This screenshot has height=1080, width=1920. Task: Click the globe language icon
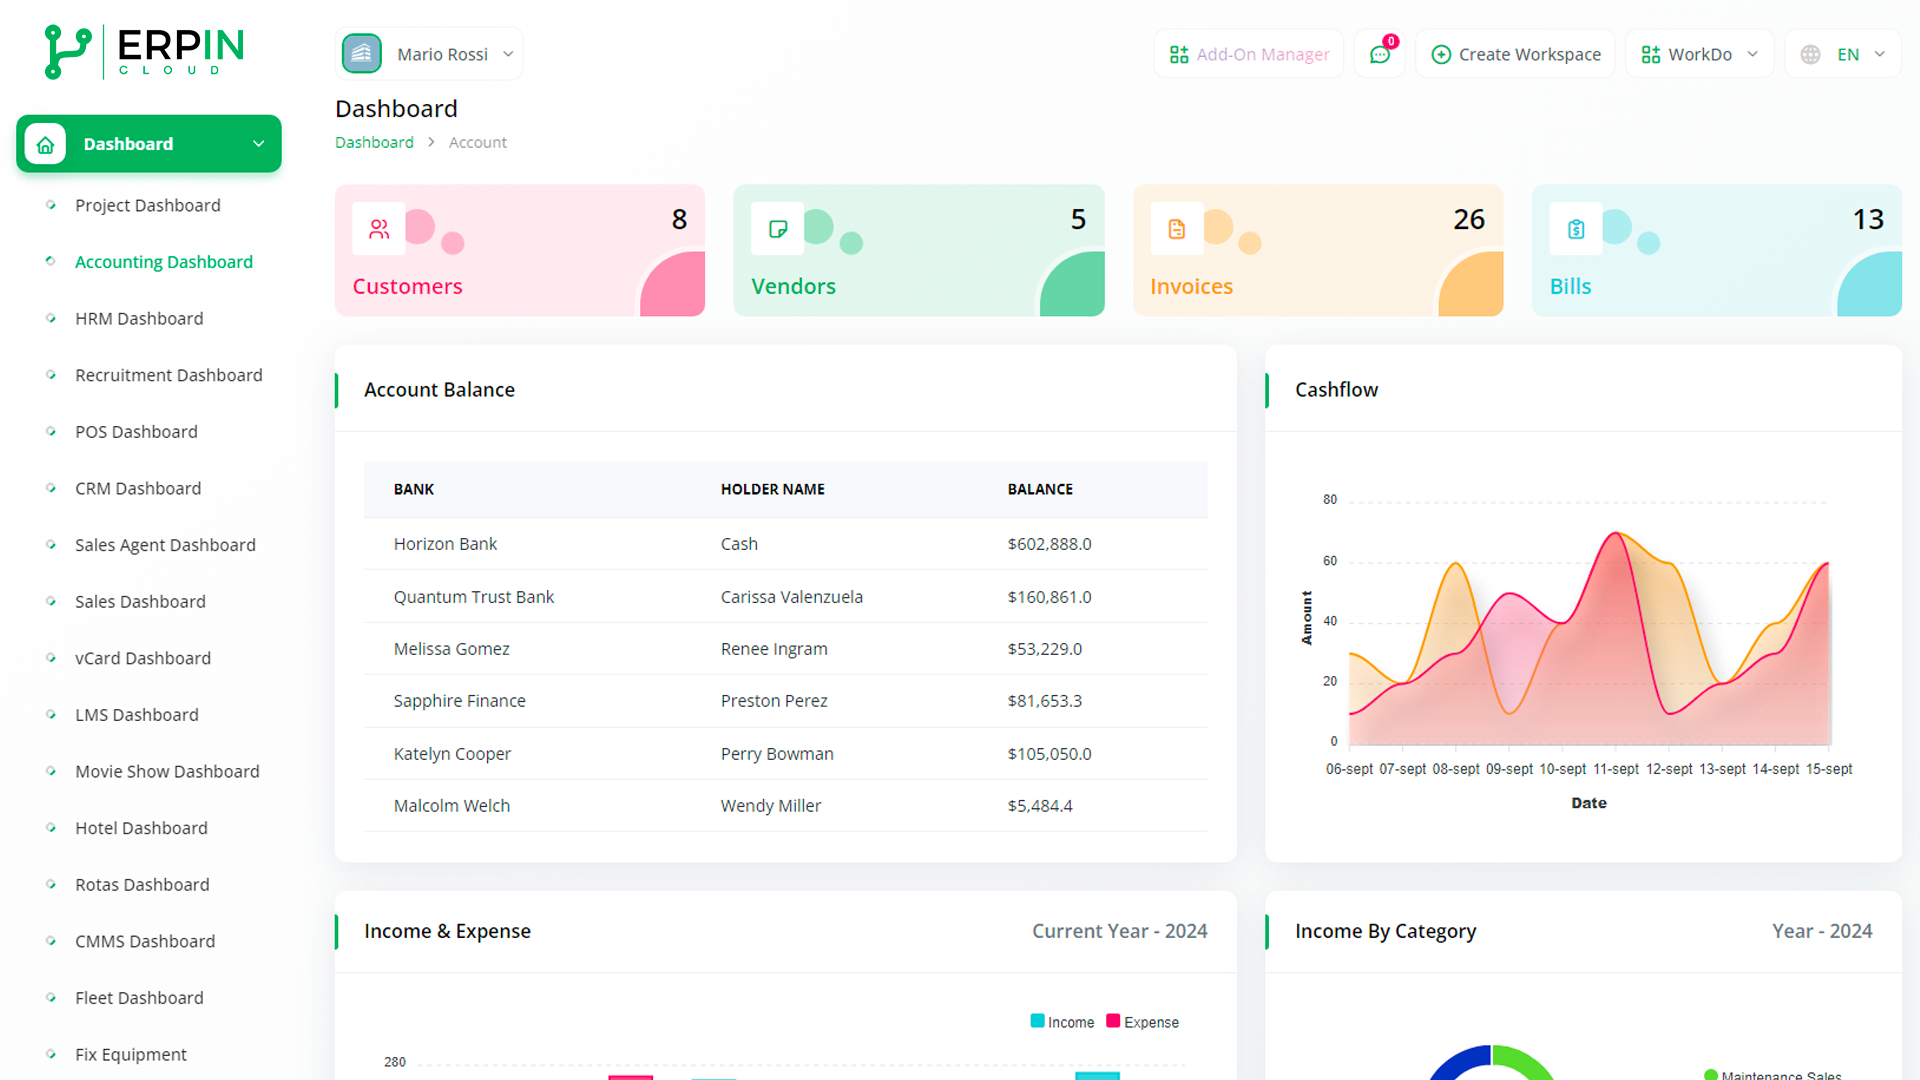(1810, 54)
